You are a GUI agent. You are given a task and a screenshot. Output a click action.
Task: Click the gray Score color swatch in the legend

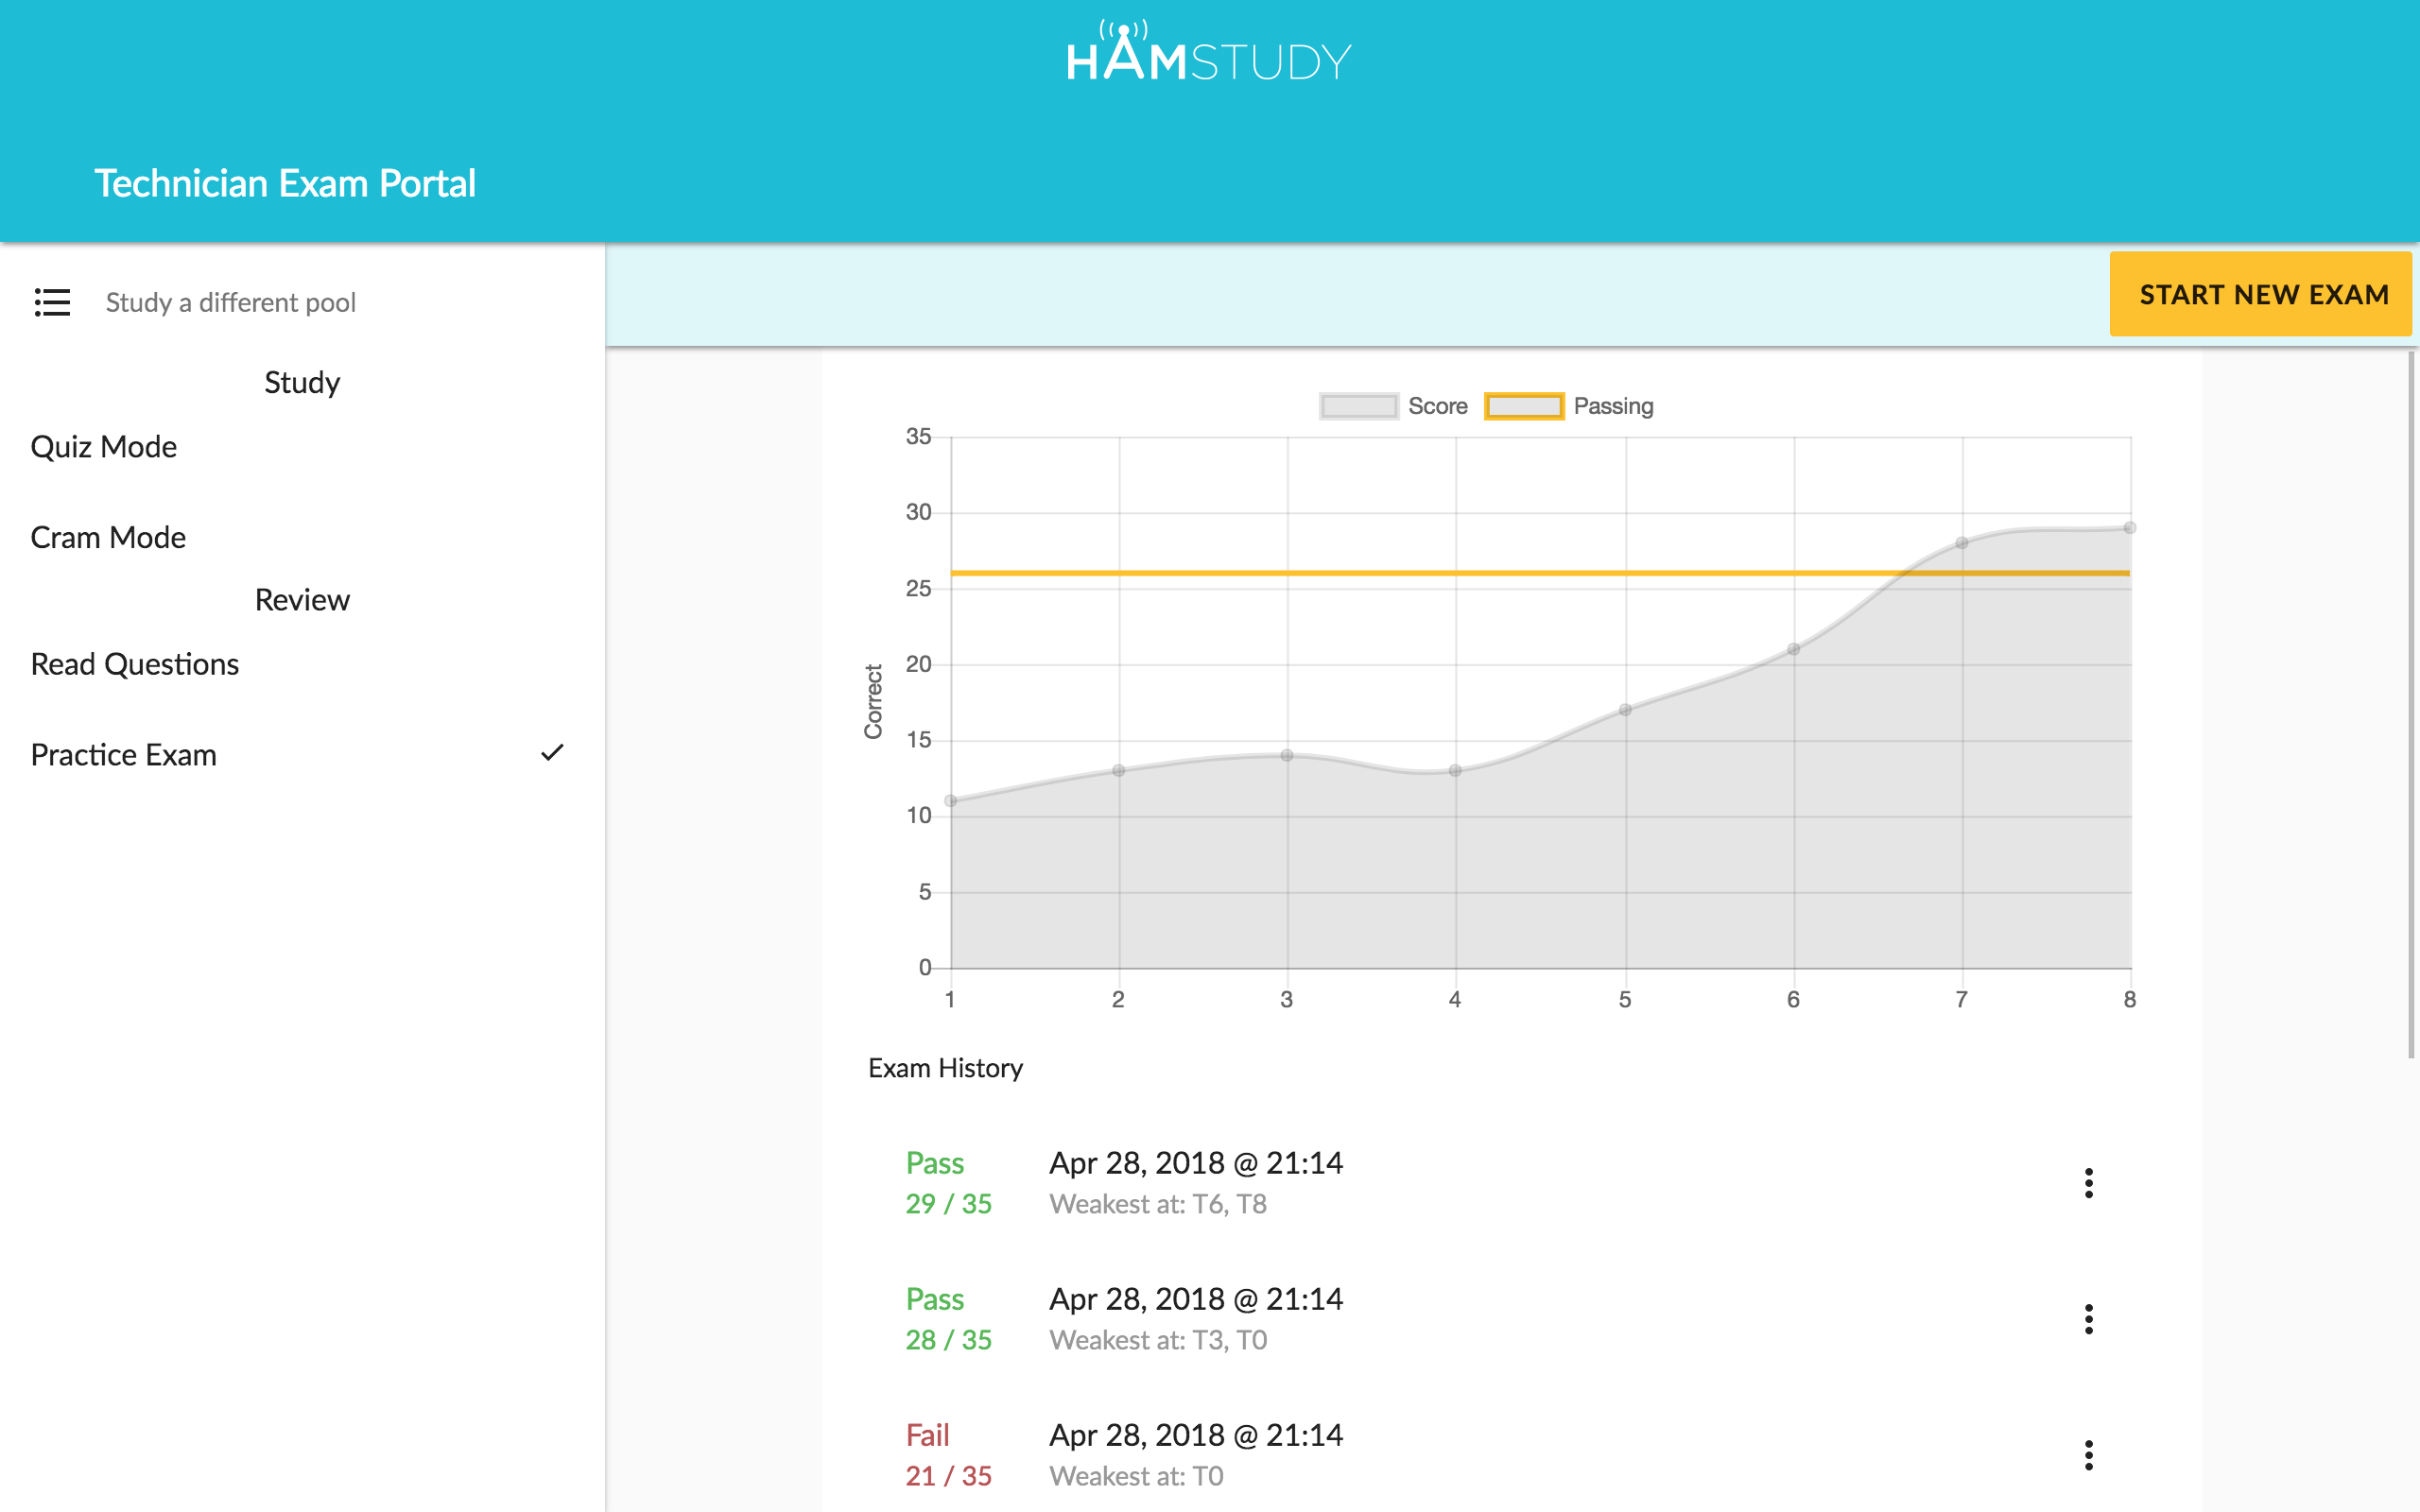point(1357,406)
